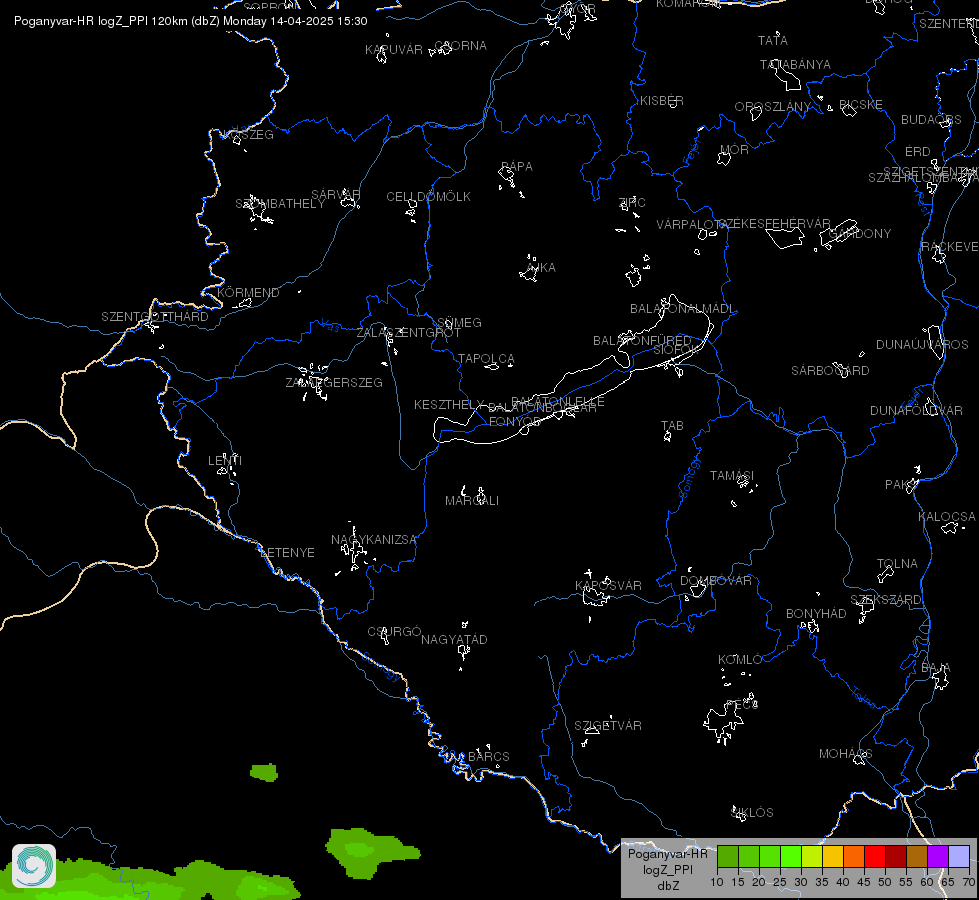Click the MOHÁCS city label
Viewport: 979px width, 900px height.
coord(845,753)
